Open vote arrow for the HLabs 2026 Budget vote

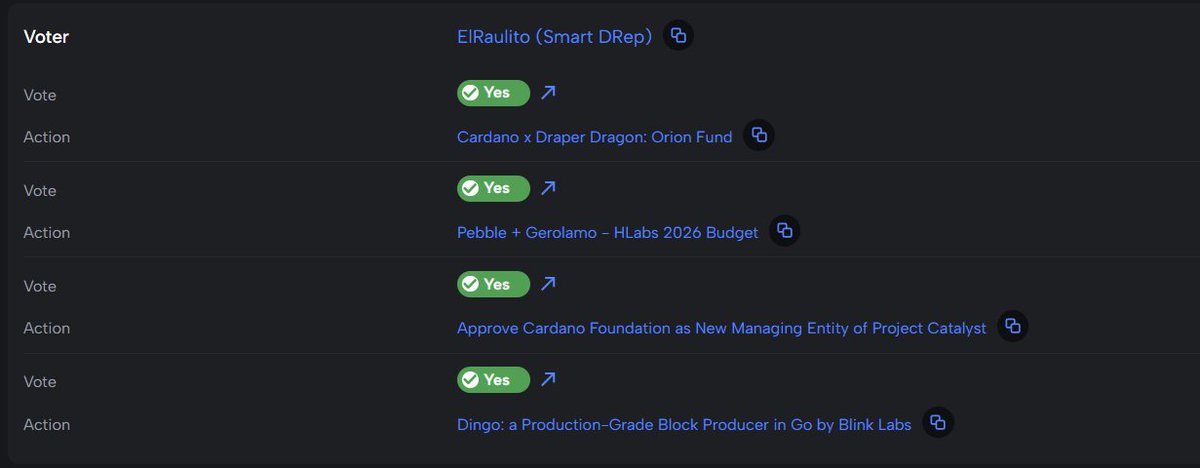click(x=548, y=188)
